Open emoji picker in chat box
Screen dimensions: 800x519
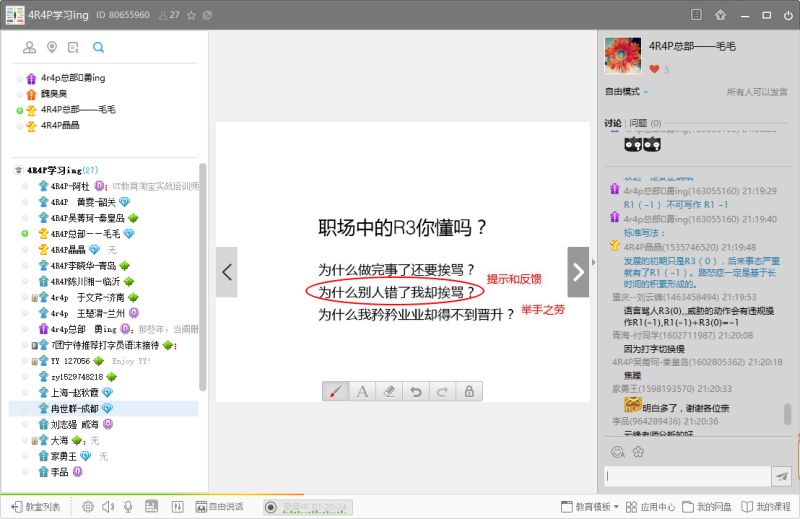tap(617, 452)
